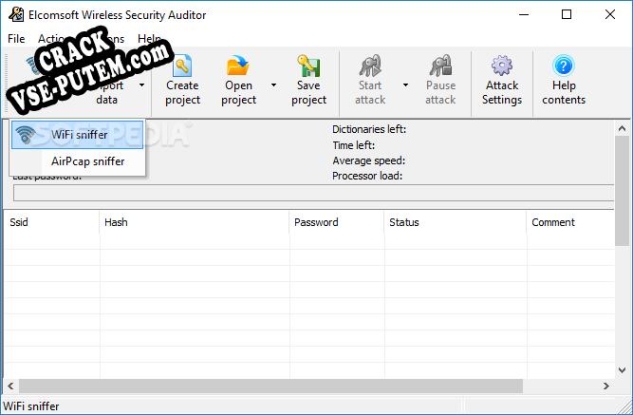Click the Processor load label
This screenshot has height=415, width=633.
(x=367, y=176)
